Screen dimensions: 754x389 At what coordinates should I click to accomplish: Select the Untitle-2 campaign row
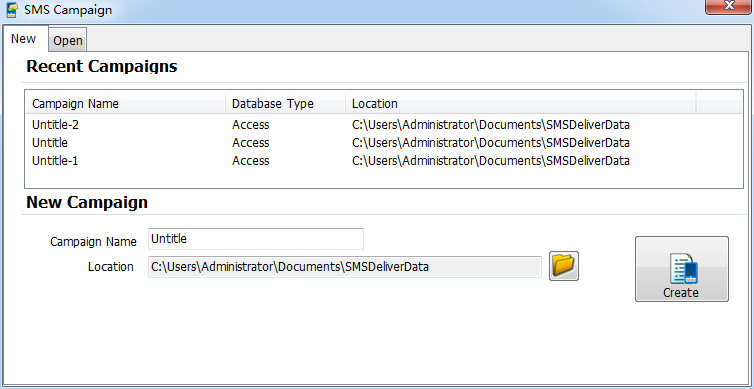point(383,125)
